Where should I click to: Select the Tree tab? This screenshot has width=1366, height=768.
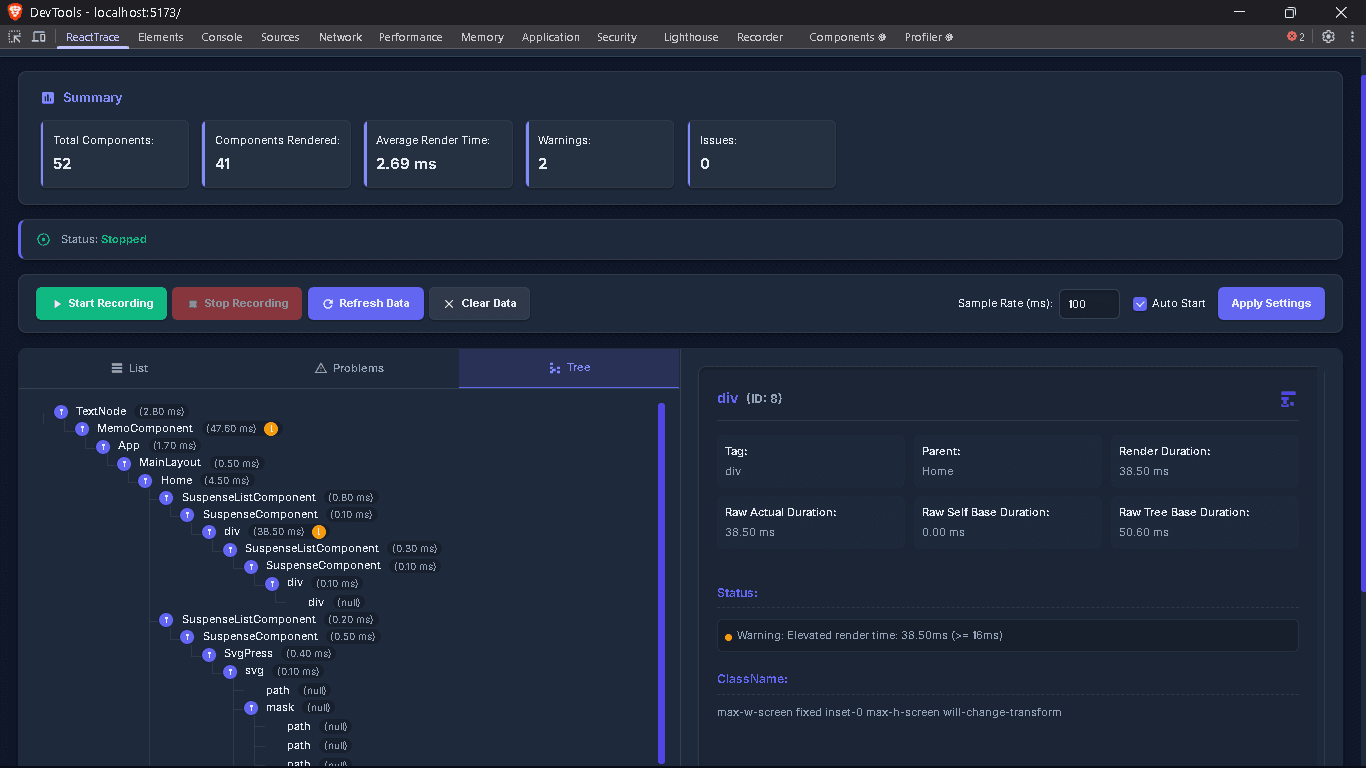569,368
